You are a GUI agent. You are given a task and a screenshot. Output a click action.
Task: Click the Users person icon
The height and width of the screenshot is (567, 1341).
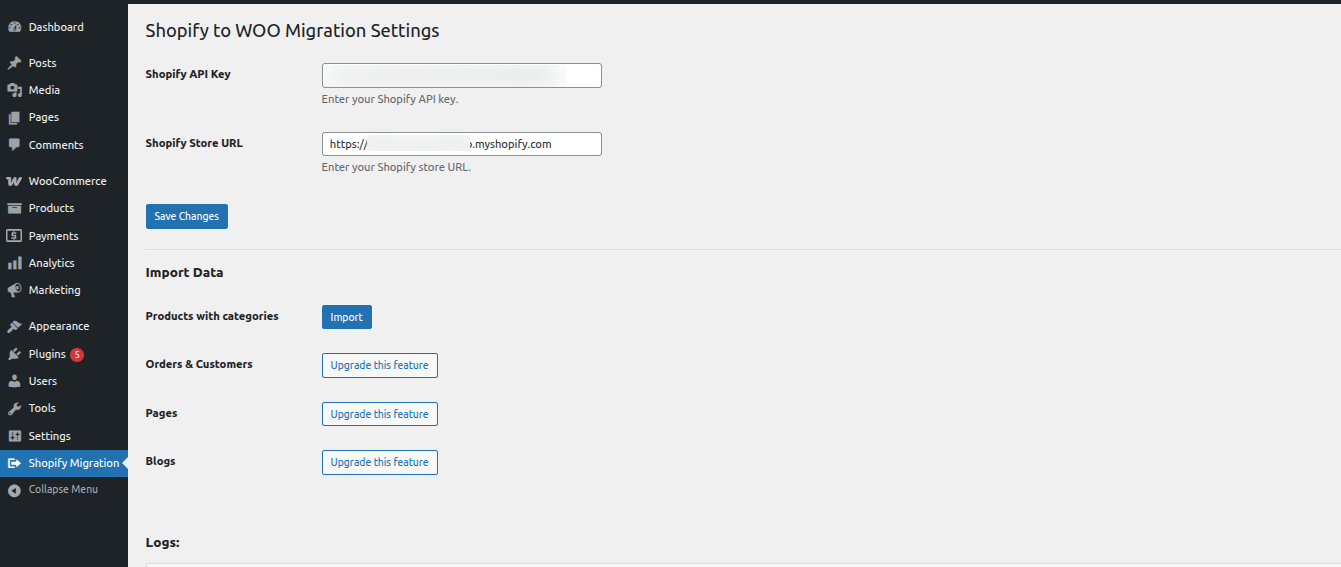(14, 381)
